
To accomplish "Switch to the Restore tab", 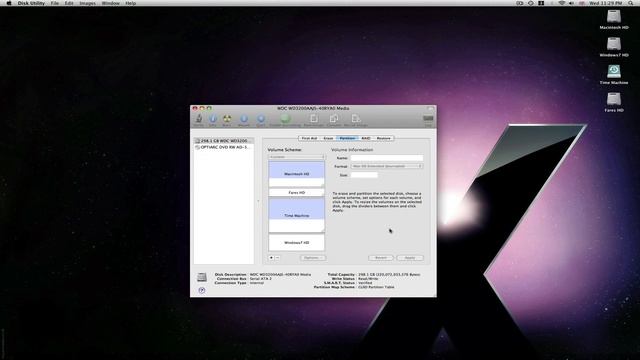I will pos(383,138).
